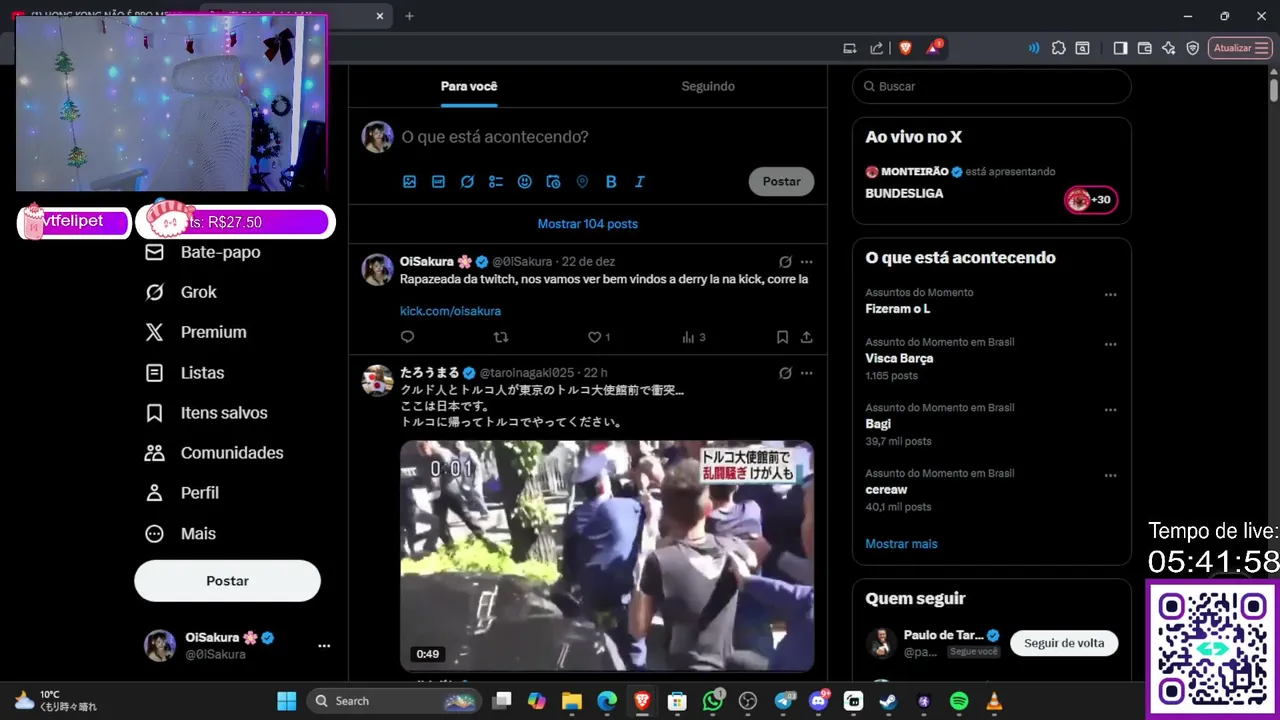Screen dimensions: 1280x720
Task: Toggle bold formatting in the composer
Action: pos(611,182)
